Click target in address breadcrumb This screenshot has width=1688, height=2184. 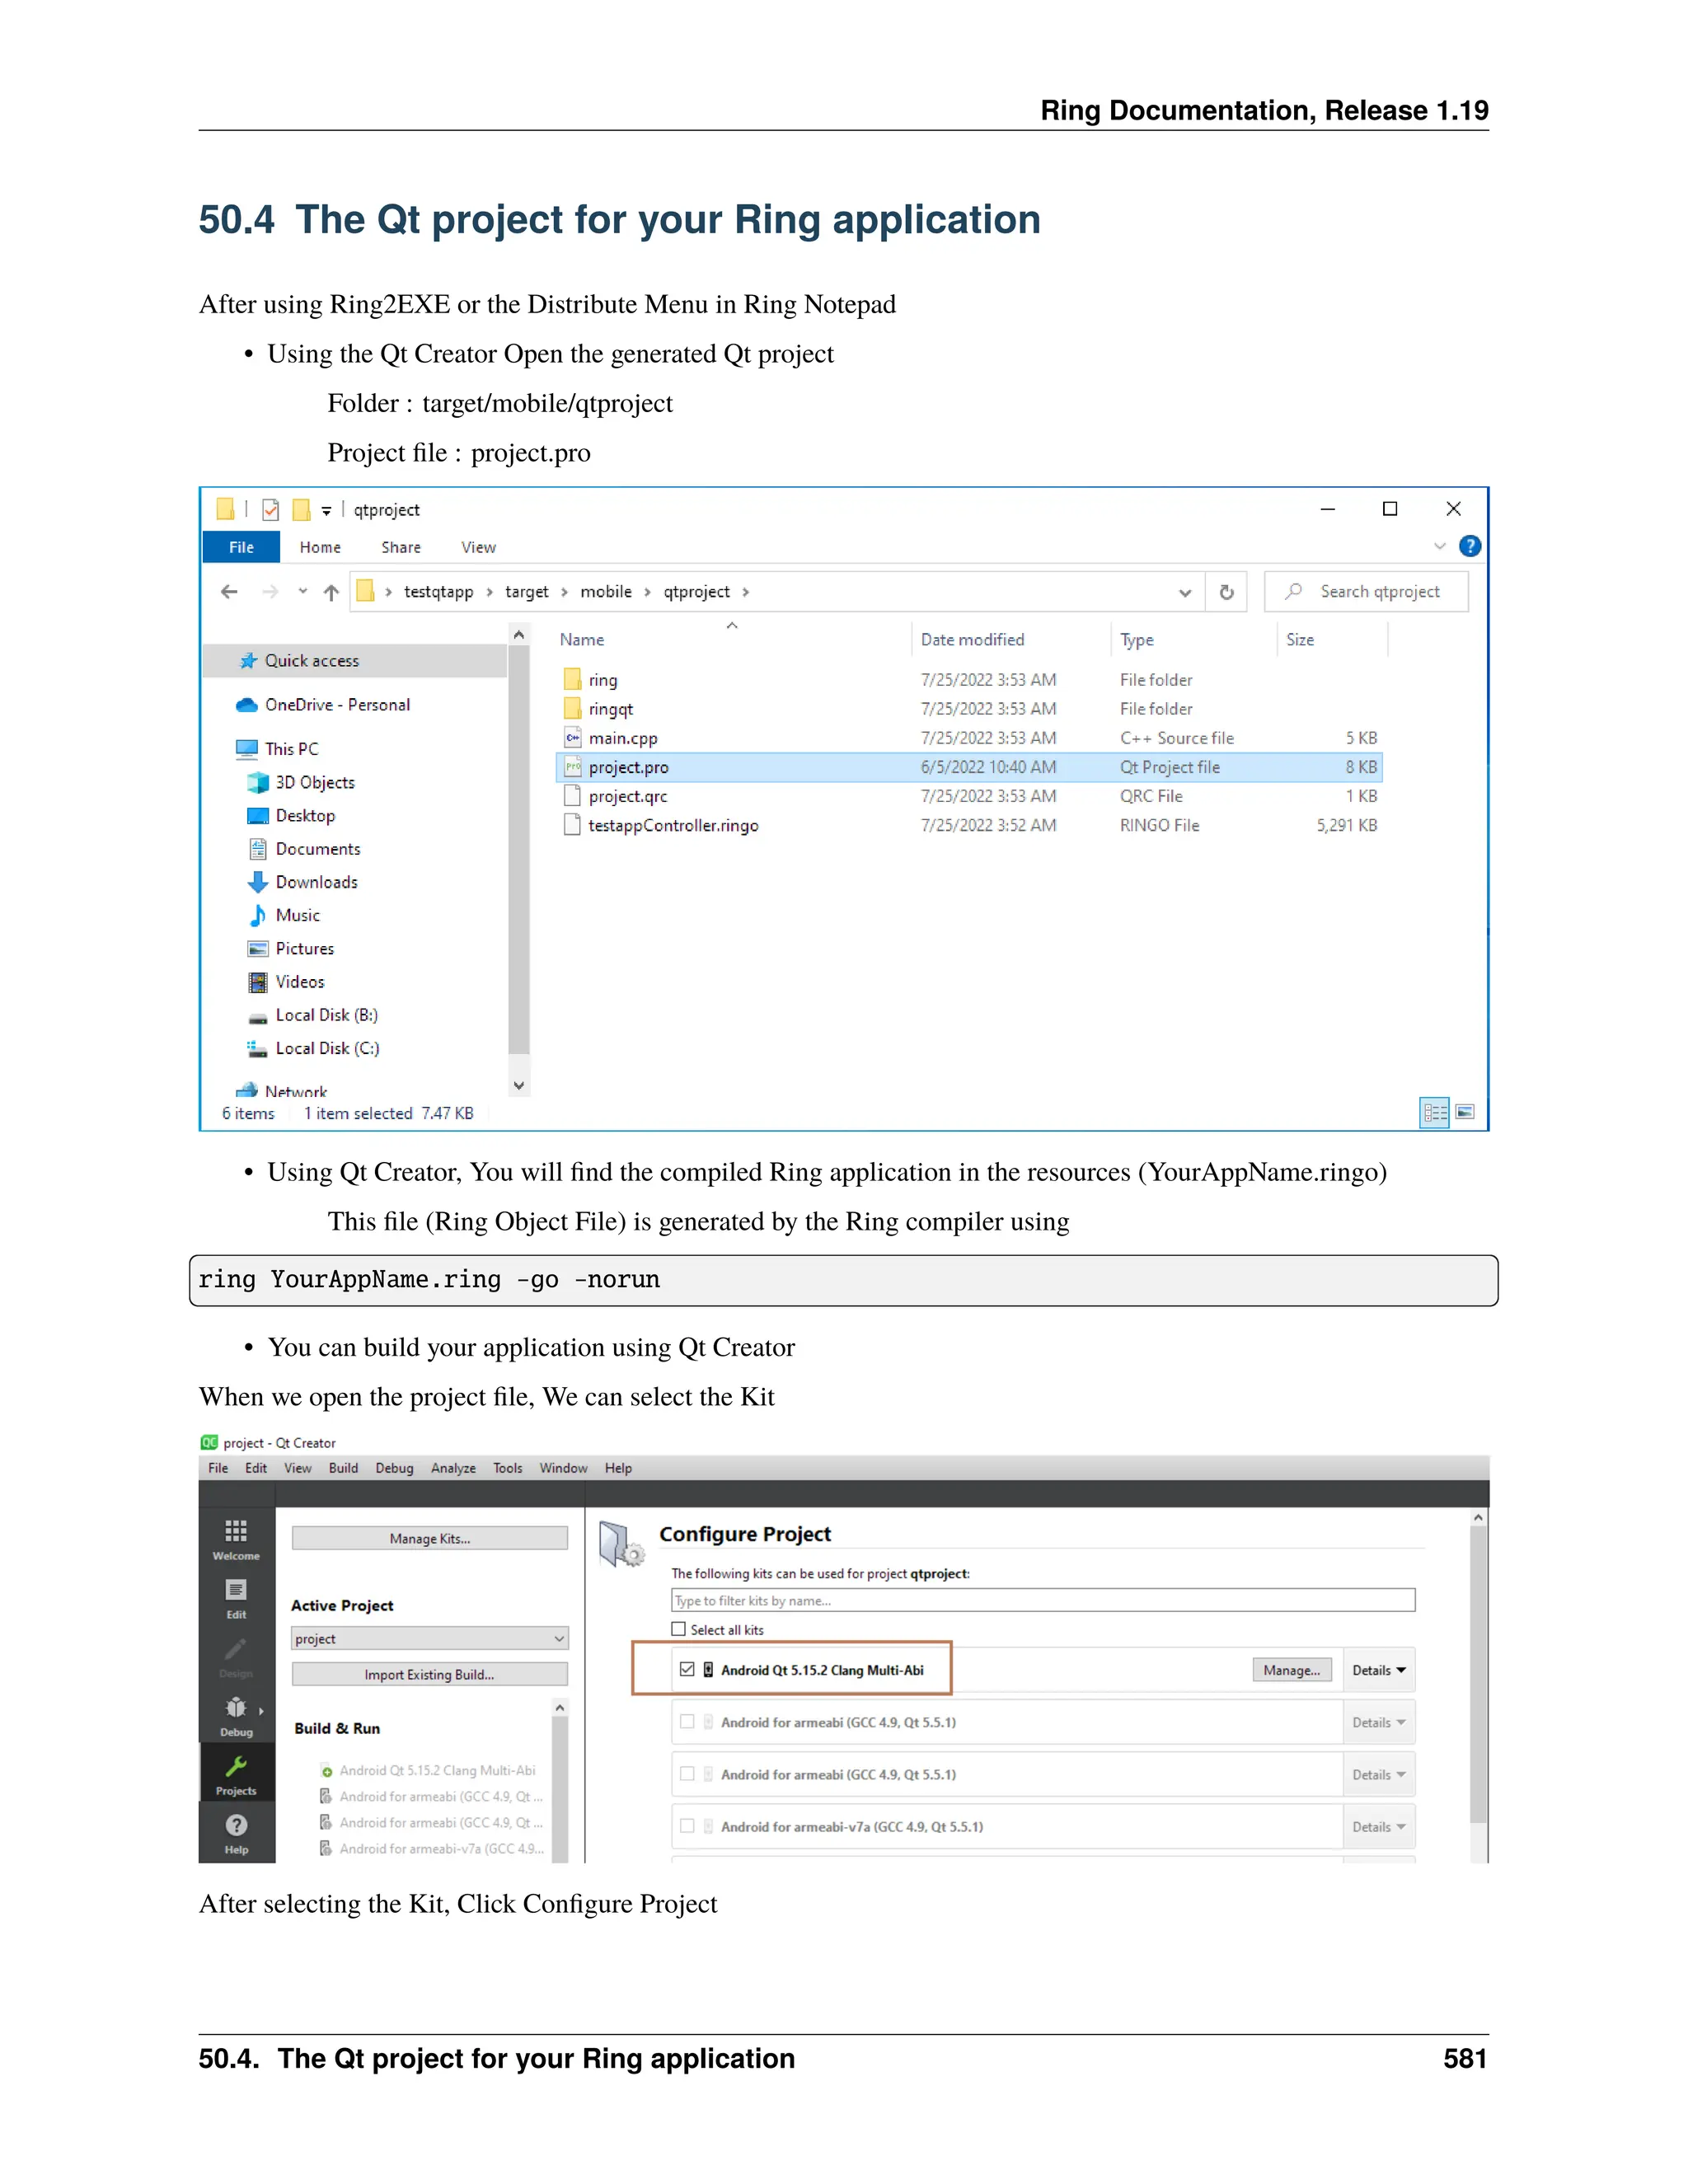[526, 592]
